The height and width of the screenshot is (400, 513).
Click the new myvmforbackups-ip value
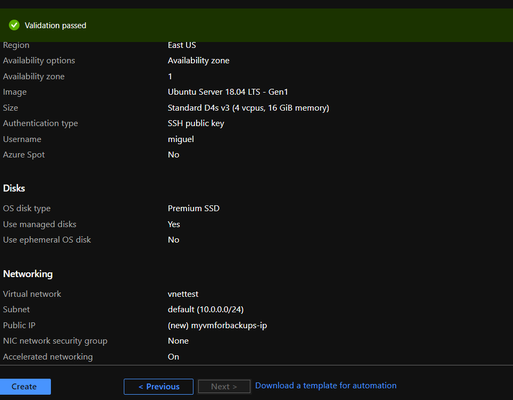pos(217,325)
